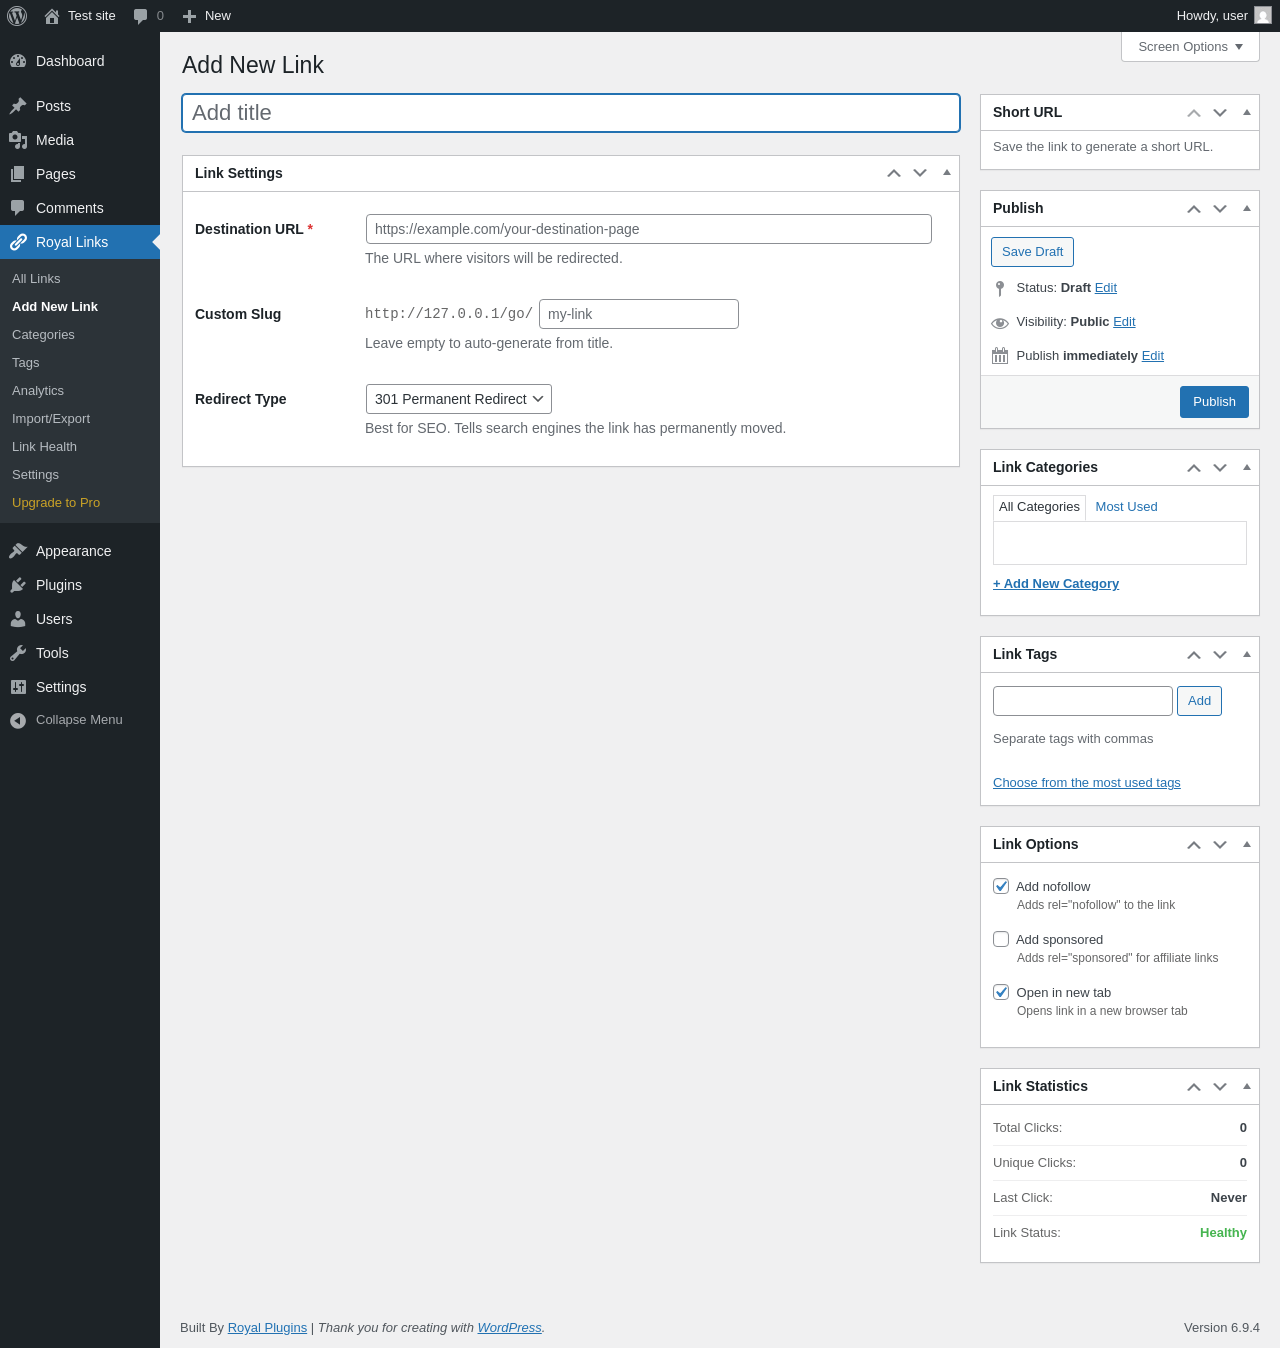
Task: Collapse Link Categories panel triangle
Action: coord(1247,467)
